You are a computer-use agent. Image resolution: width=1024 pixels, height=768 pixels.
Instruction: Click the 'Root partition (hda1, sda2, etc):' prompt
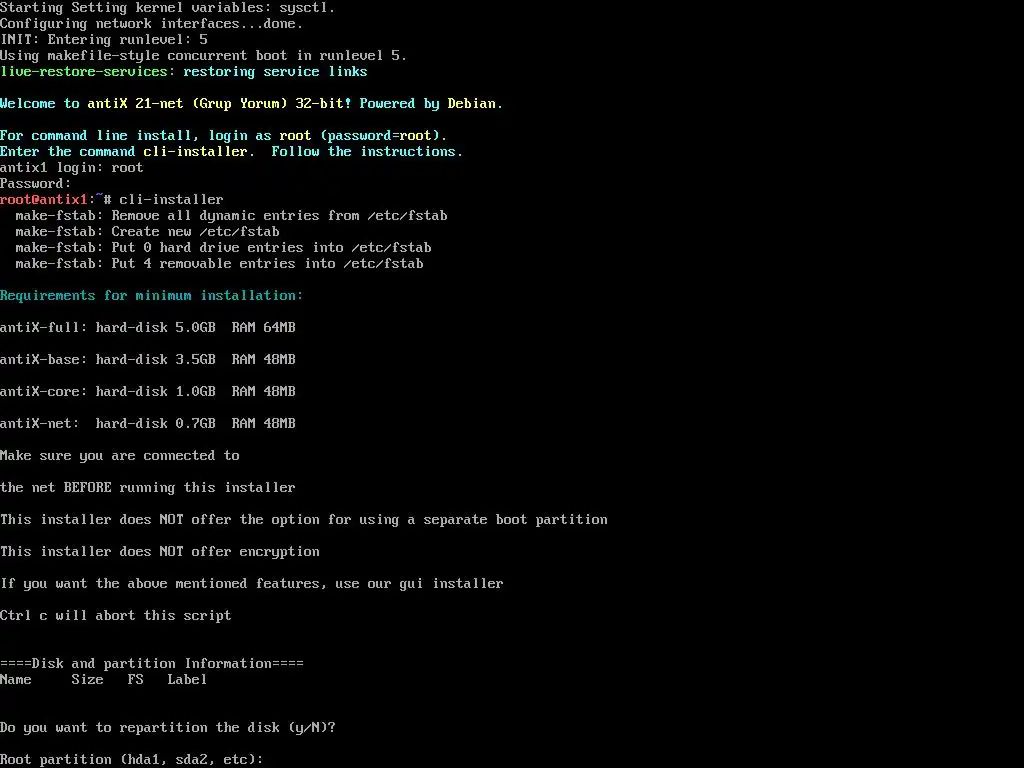pyautogui.click(x=131, y=759)
